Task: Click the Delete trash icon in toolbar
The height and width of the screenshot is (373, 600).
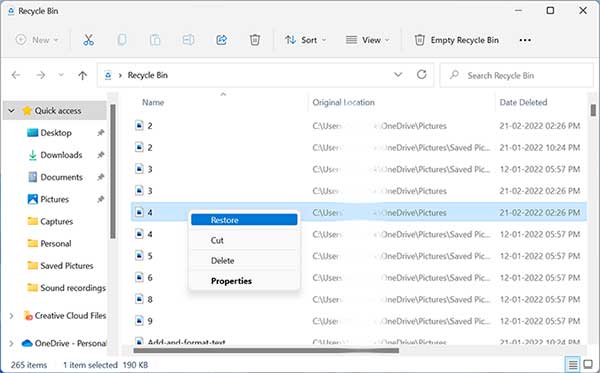Action: coord(255,40)
